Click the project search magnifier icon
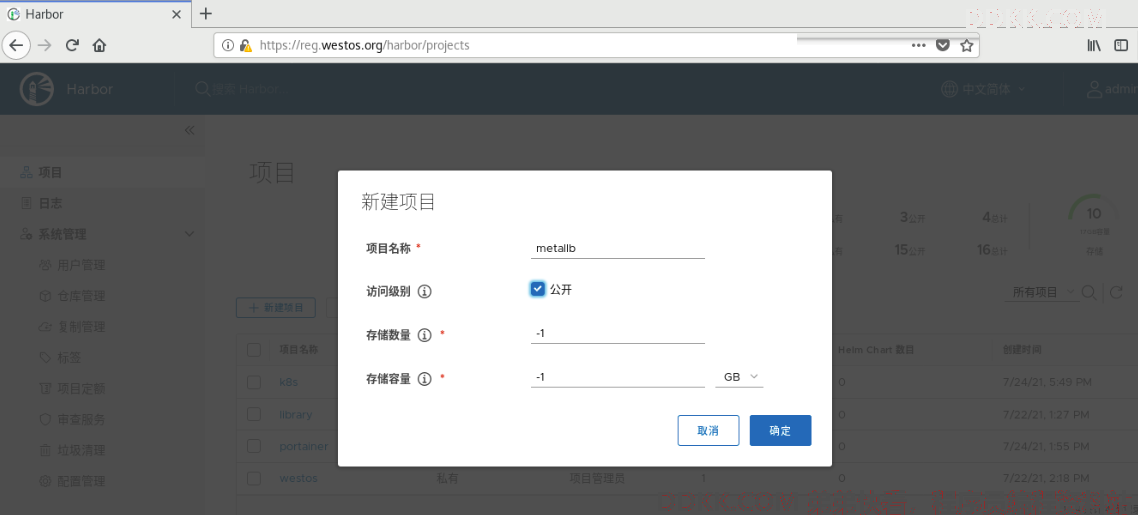The width and height of the screenshot is (1138, 515). (1089, 292)
